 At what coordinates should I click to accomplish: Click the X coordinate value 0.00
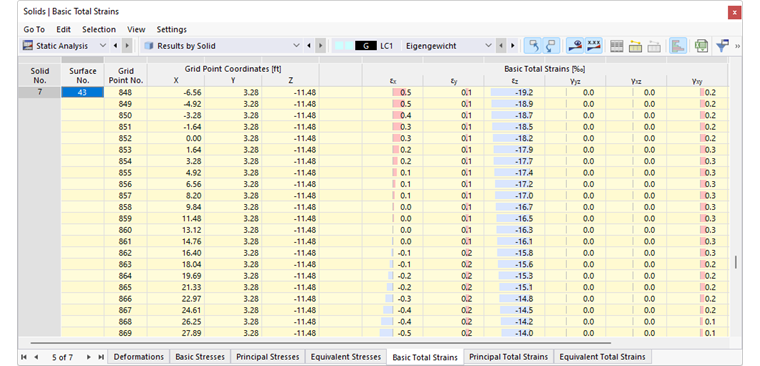point(175,138)
